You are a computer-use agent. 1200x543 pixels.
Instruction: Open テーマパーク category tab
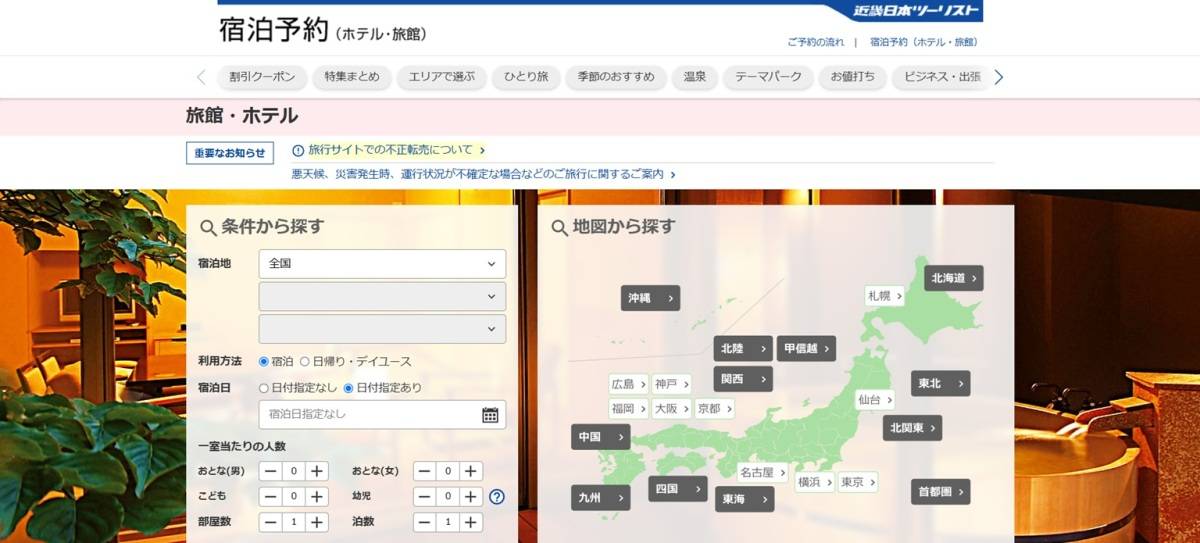[x=768, y=77]
